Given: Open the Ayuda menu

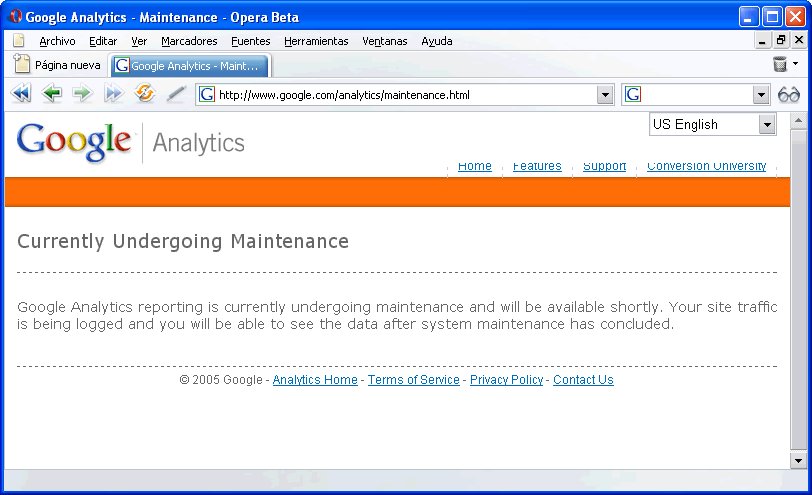Looking at the screenshot, I should point(437,41).
